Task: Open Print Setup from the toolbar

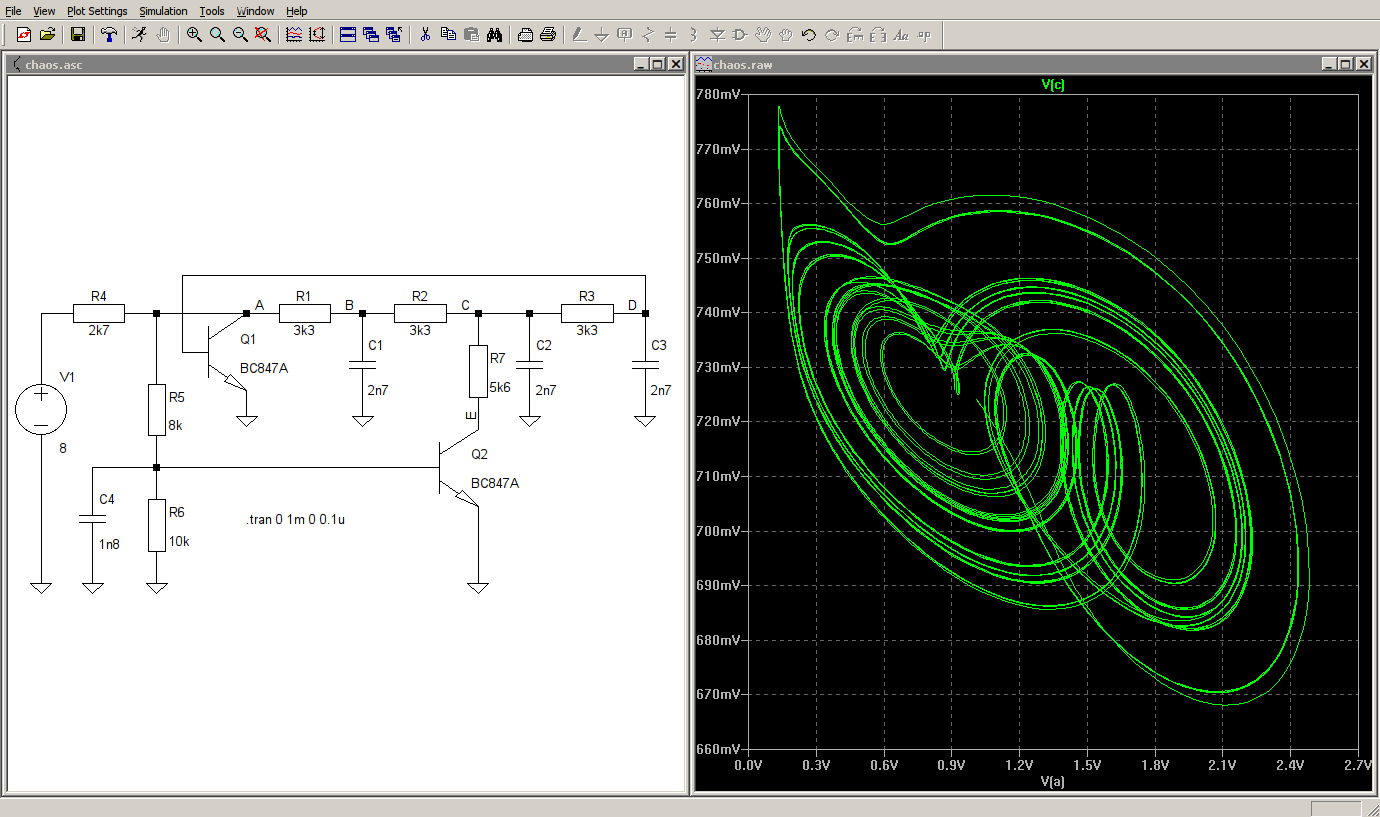Action: pyautogui.click(x=525, y=34)
